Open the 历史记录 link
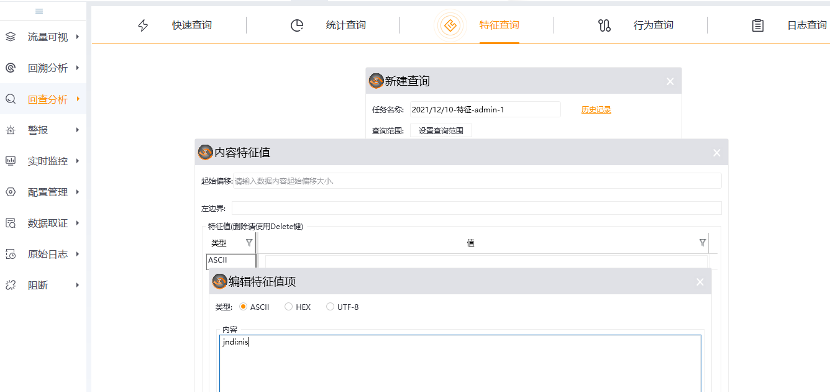 pyautogui.click(x=596, y=110)
